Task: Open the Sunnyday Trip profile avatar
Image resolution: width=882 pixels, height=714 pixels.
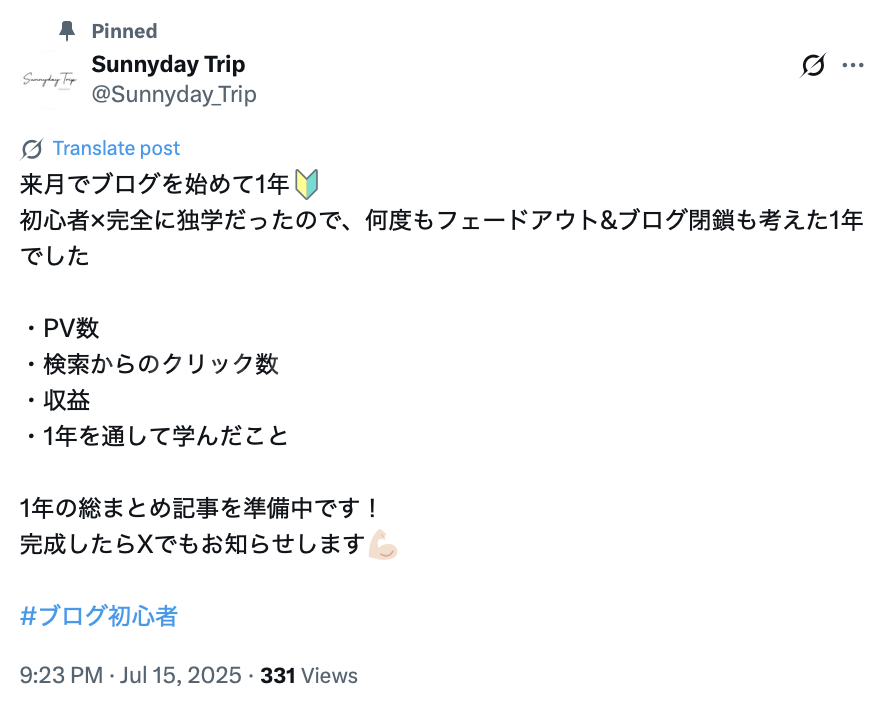Action: click(x=49, y=79)
